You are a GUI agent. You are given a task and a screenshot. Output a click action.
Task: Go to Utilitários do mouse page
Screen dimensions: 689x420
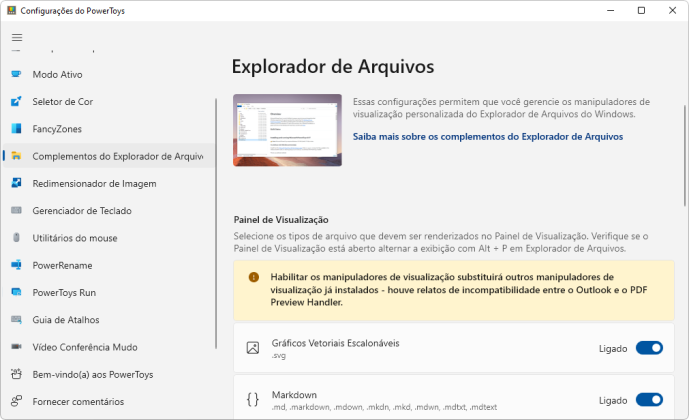click(109, 238)
